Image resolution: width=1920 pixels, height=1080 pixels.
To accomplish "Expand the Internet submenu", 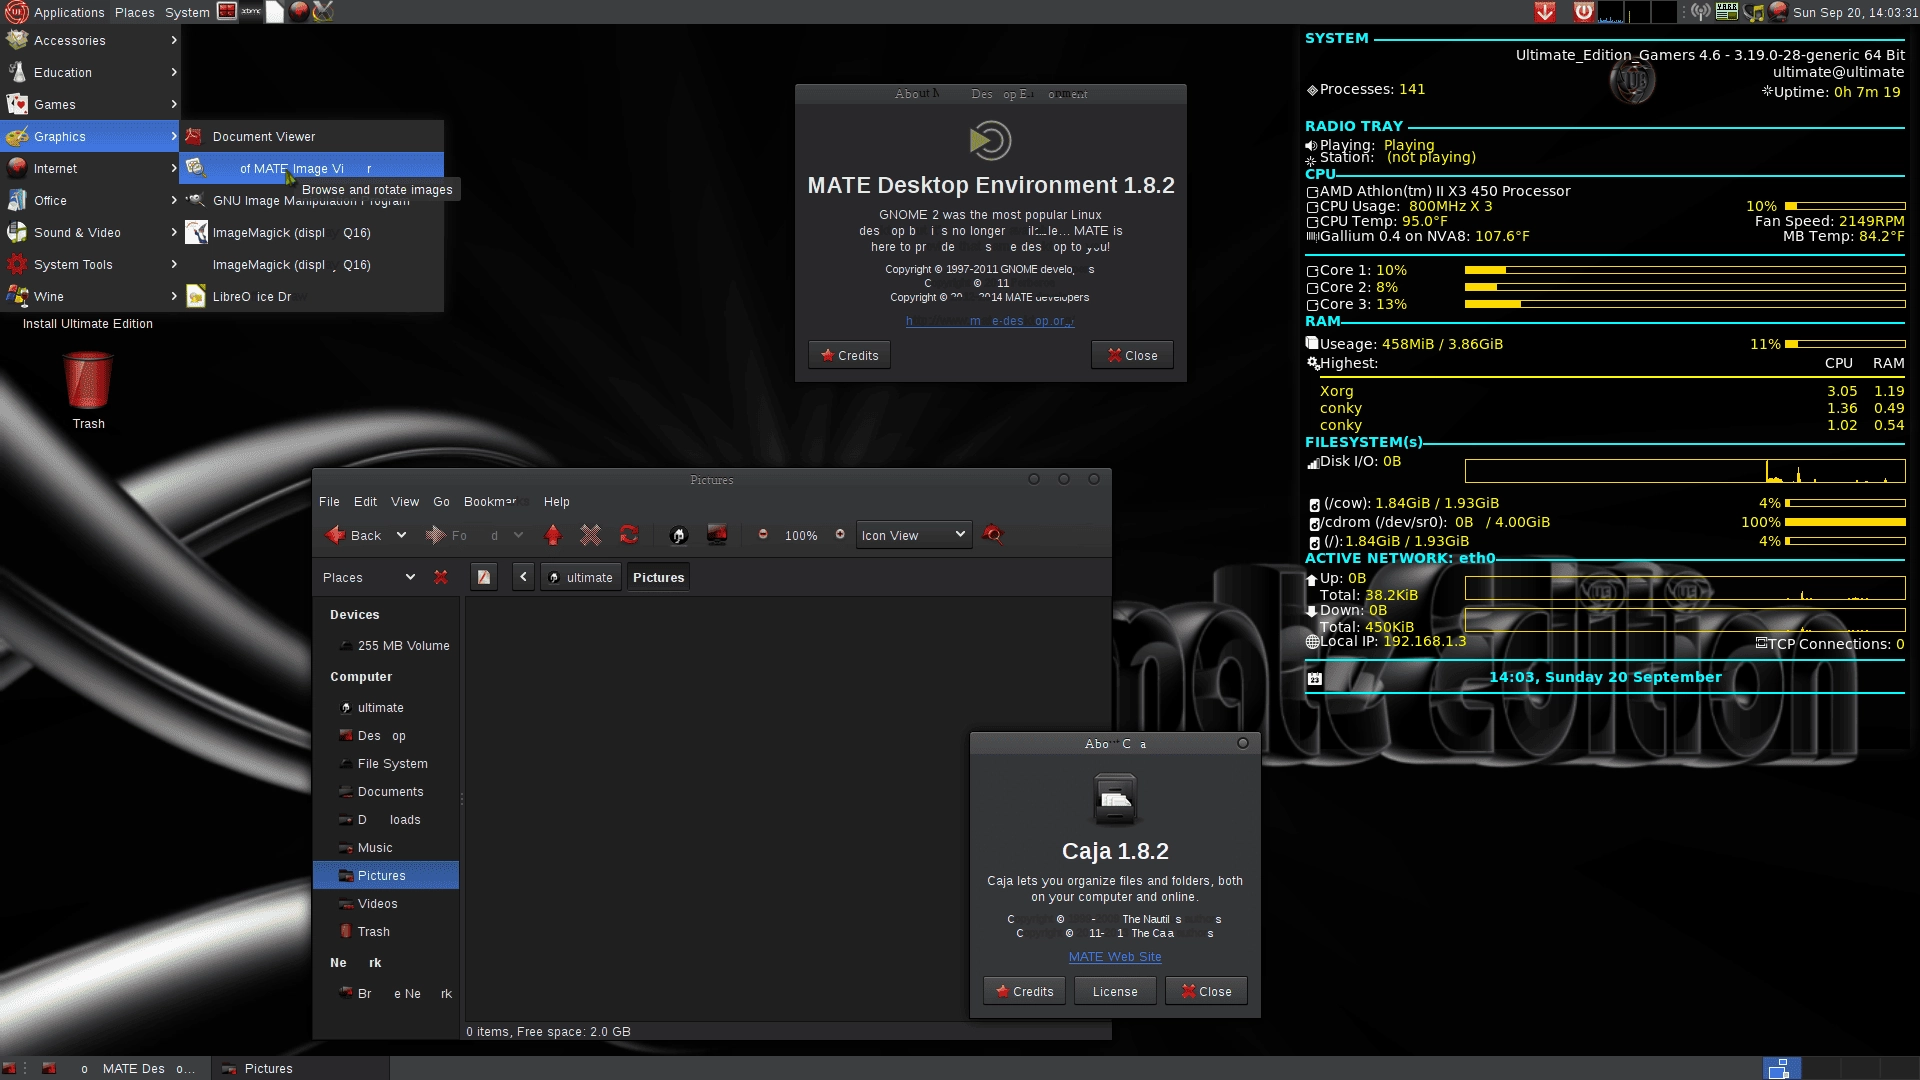I will pyautogui.click(x=90, y=169).
